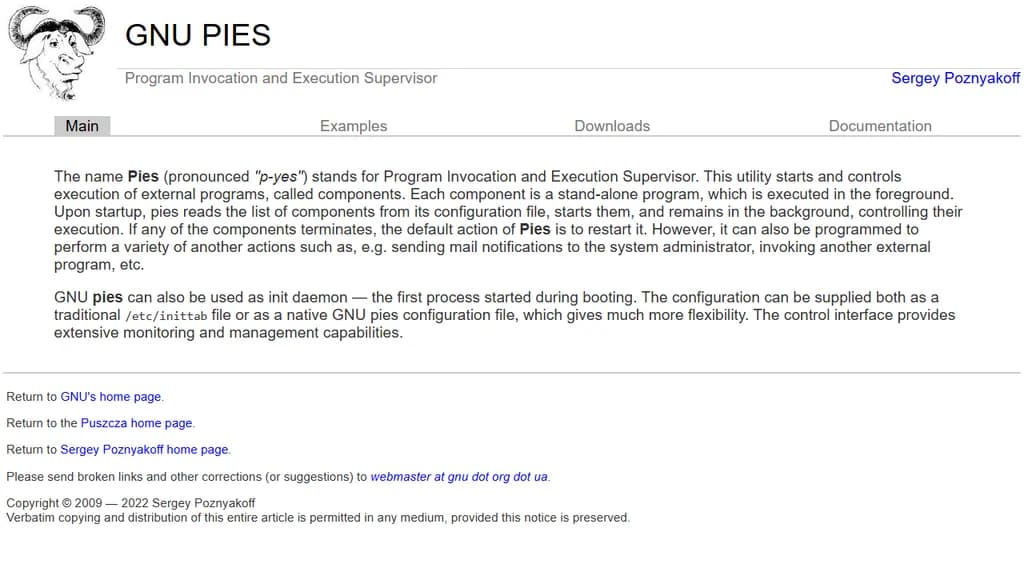Go to the Documentation tab

[880, 126]
